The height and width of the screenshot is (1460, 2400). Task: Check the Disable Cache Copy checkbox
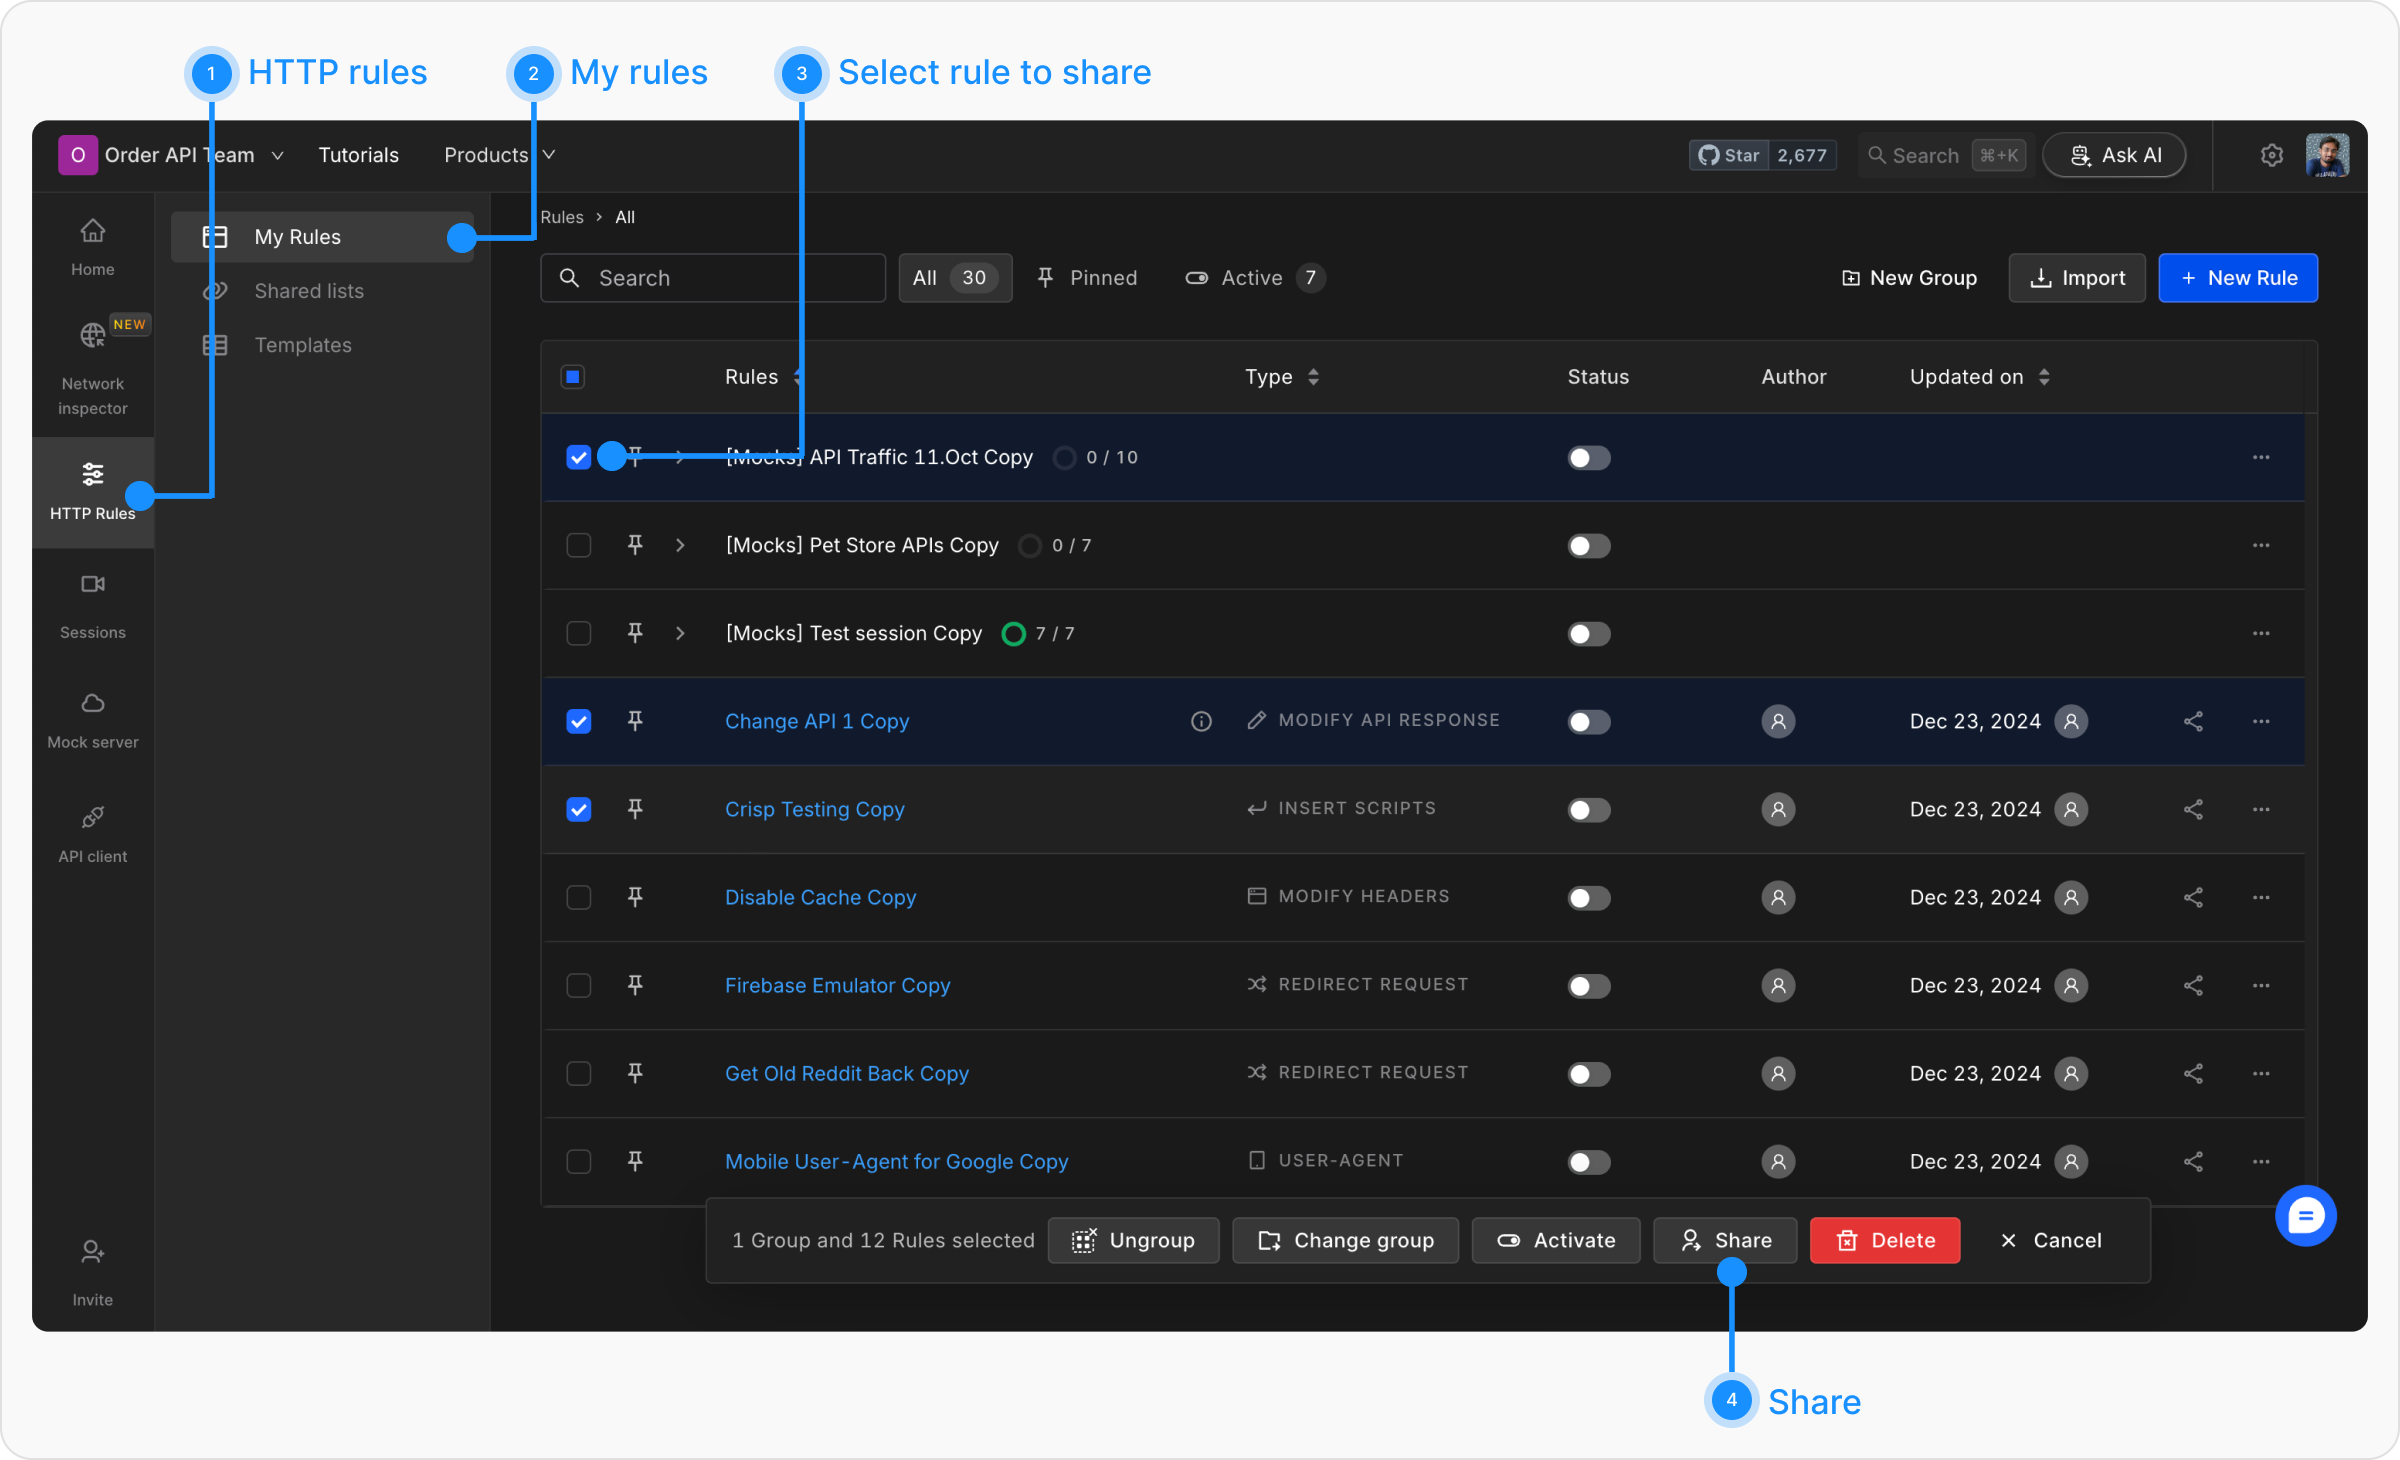579,898
